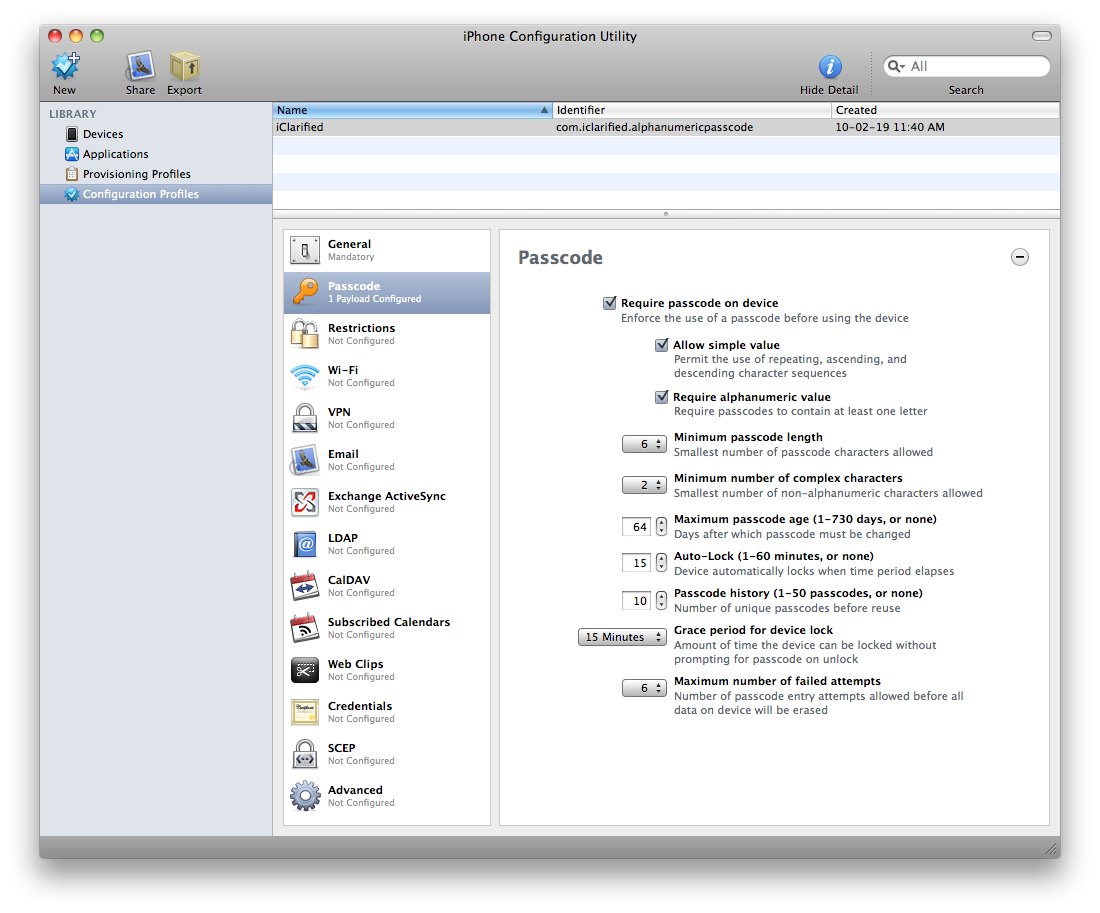The width and height of the screenshot is (1100, 913).
Task: Remove the Passcode payload with minus button
Action: click(1019, 257)
